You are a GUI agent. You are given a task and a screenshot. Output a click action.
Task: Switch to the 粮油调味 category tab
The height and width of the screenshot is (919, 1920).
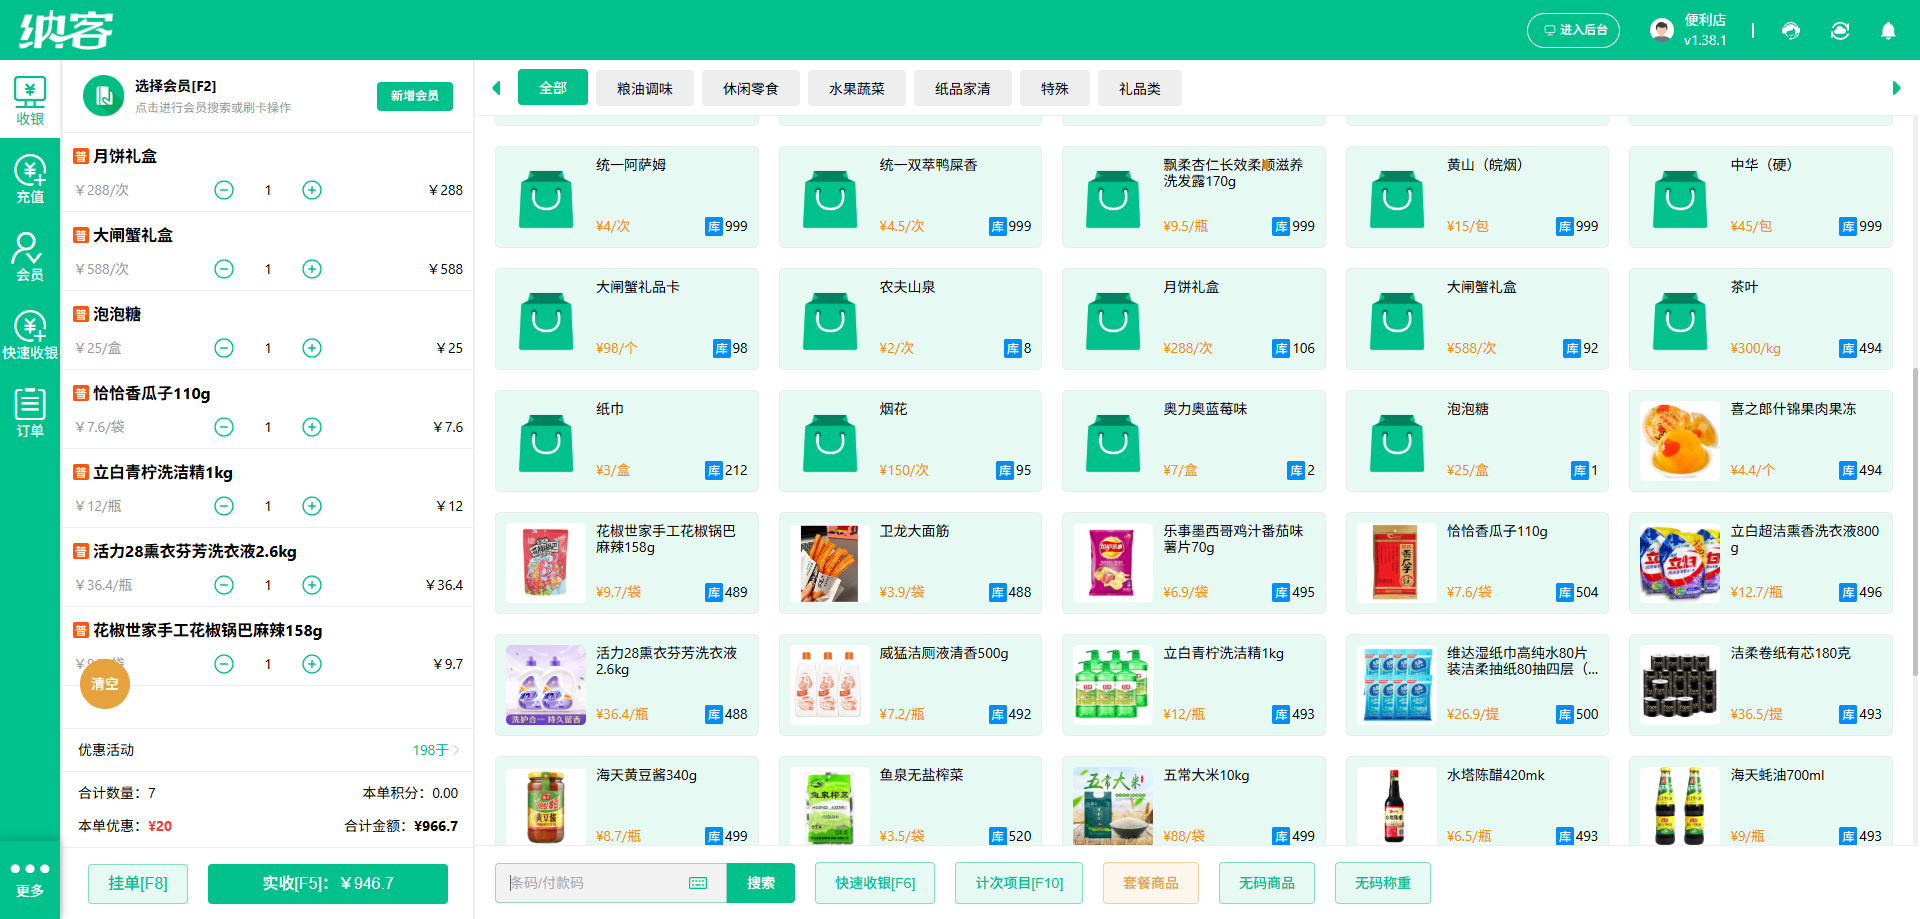point(645,89)
